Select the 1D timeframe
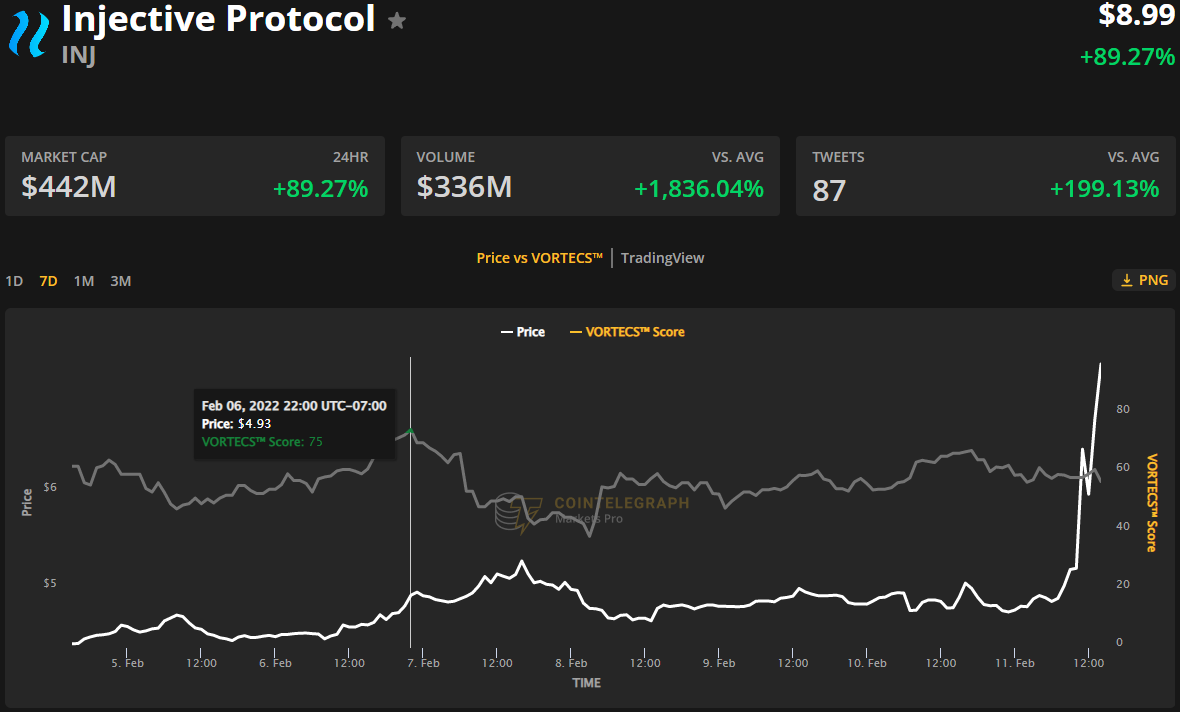1180x712 pixels. [x=14, y=281]
